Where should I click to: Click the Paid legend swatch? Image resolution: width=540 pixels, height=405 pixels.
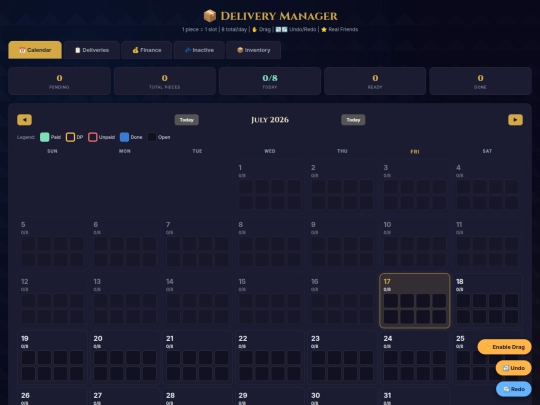click(45, 137)
